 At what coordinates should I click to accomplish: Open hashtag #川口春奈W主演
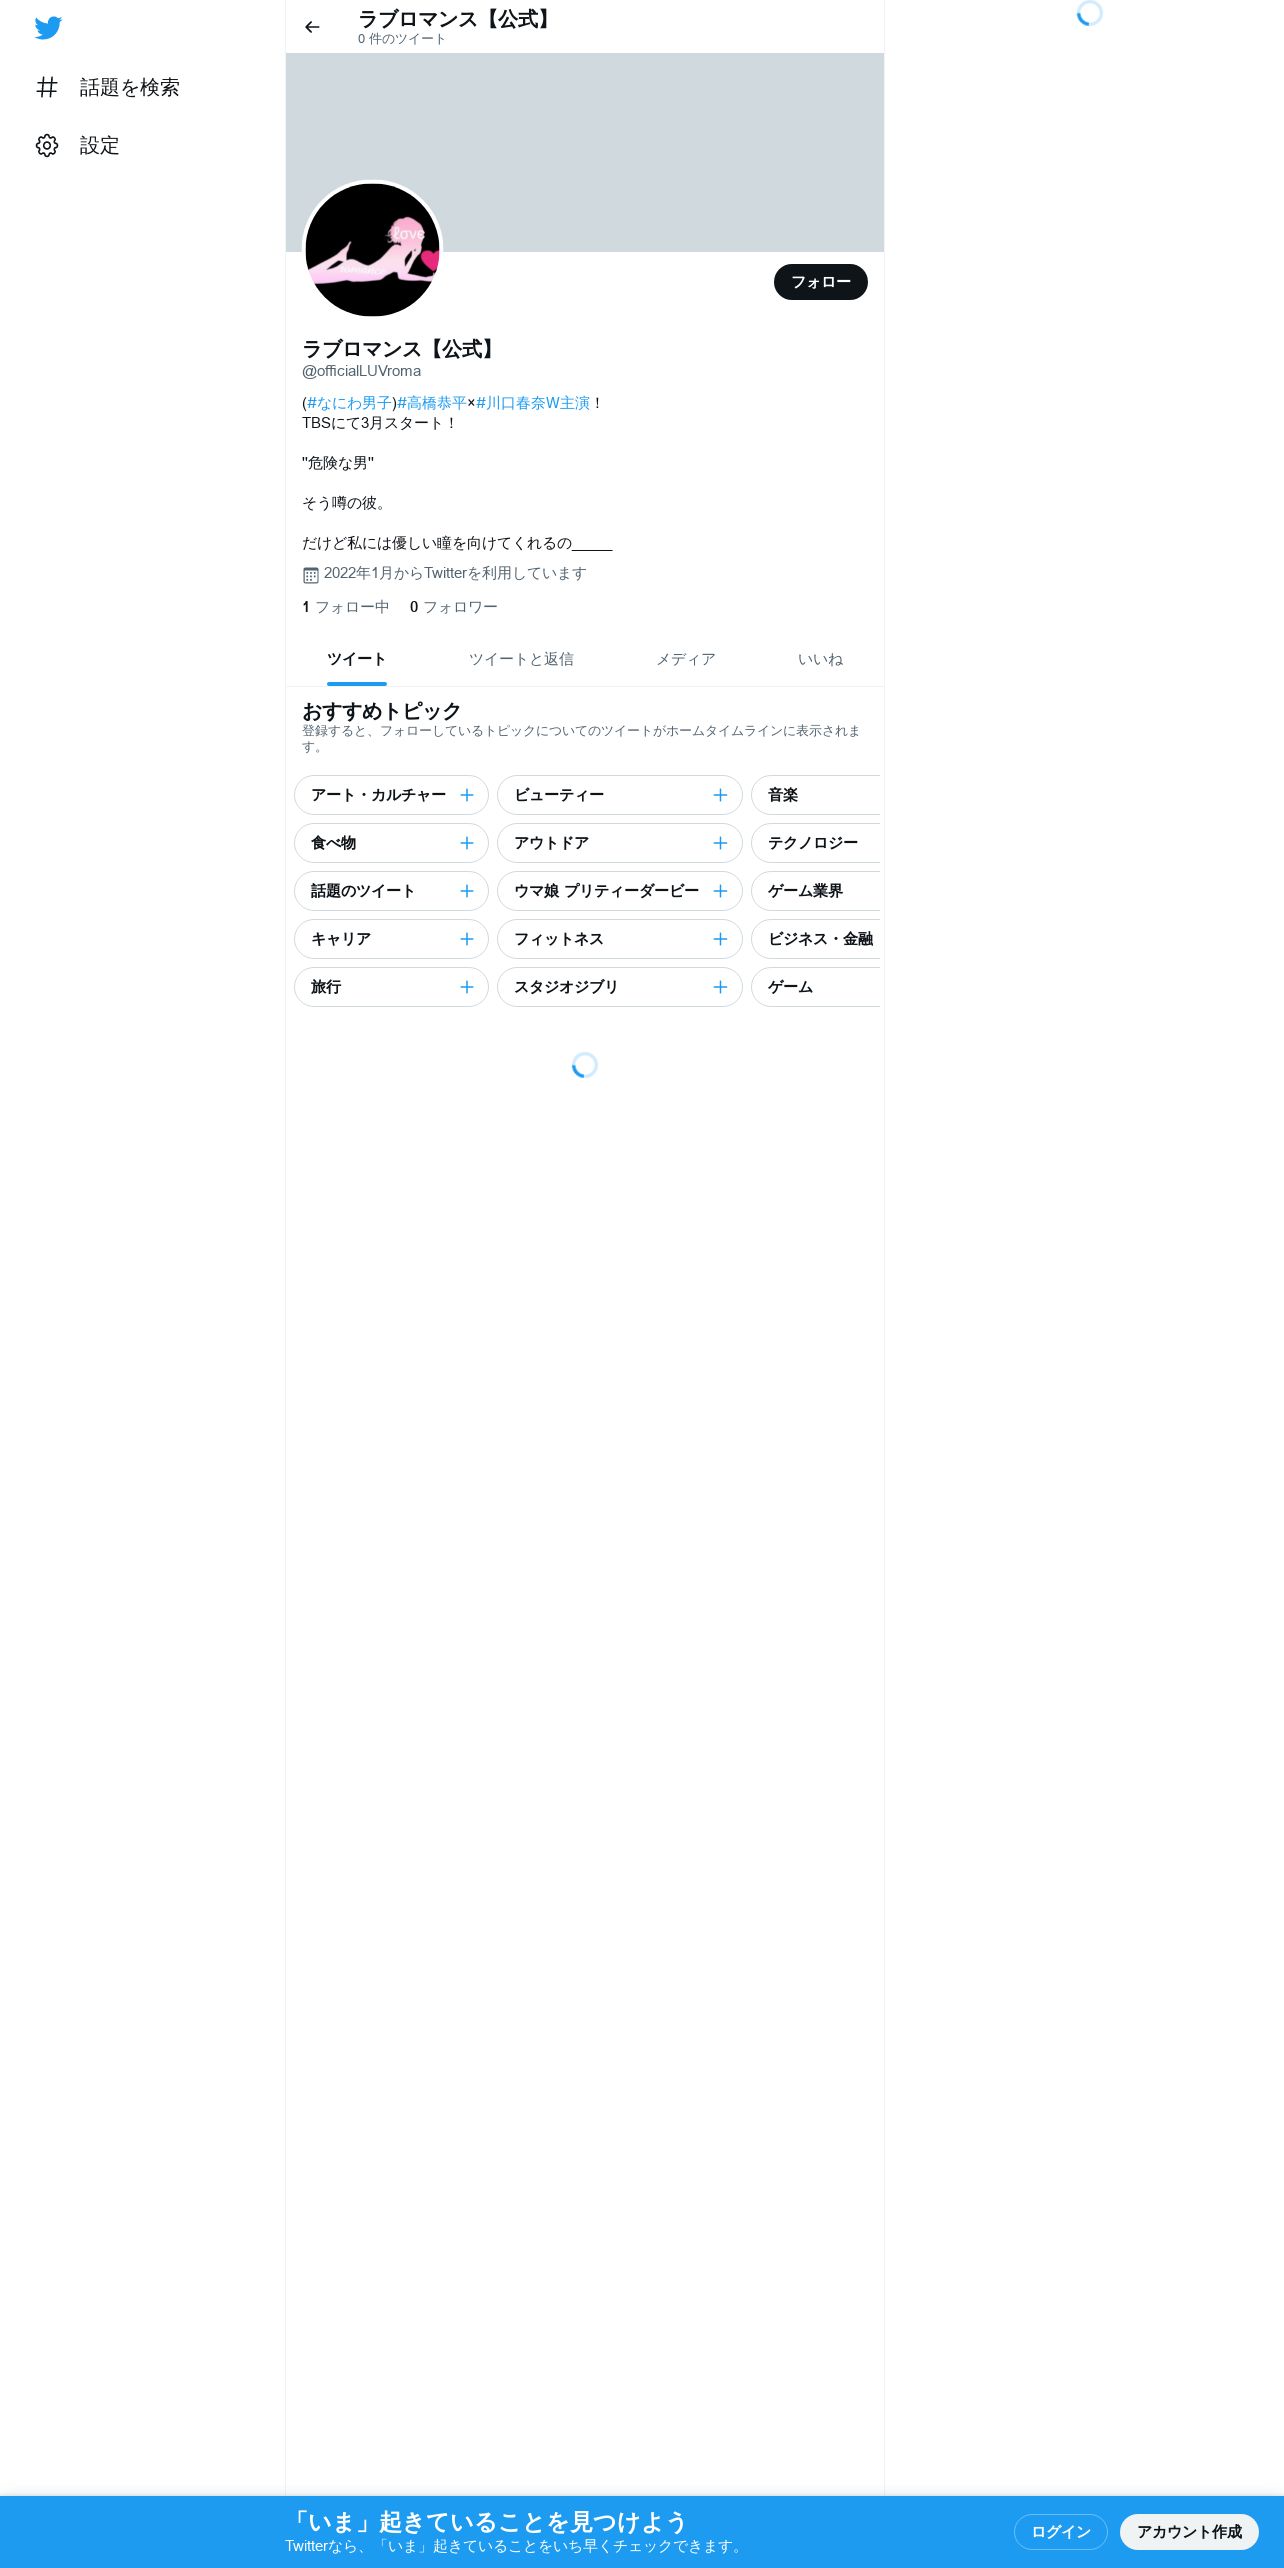[533, 403]
